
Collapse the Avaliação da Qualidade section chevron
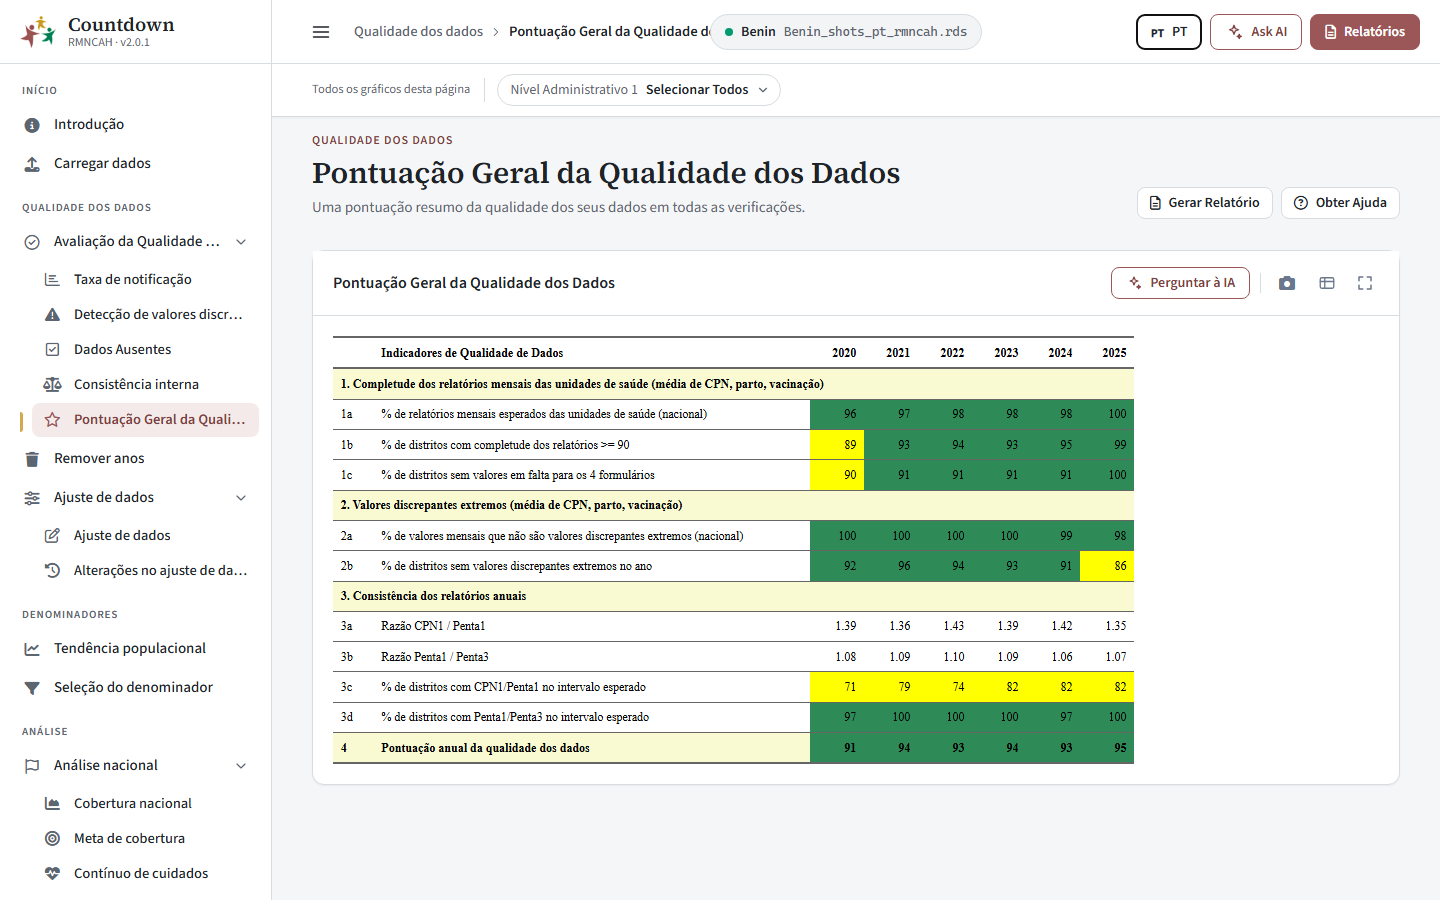tap(241, 242)
